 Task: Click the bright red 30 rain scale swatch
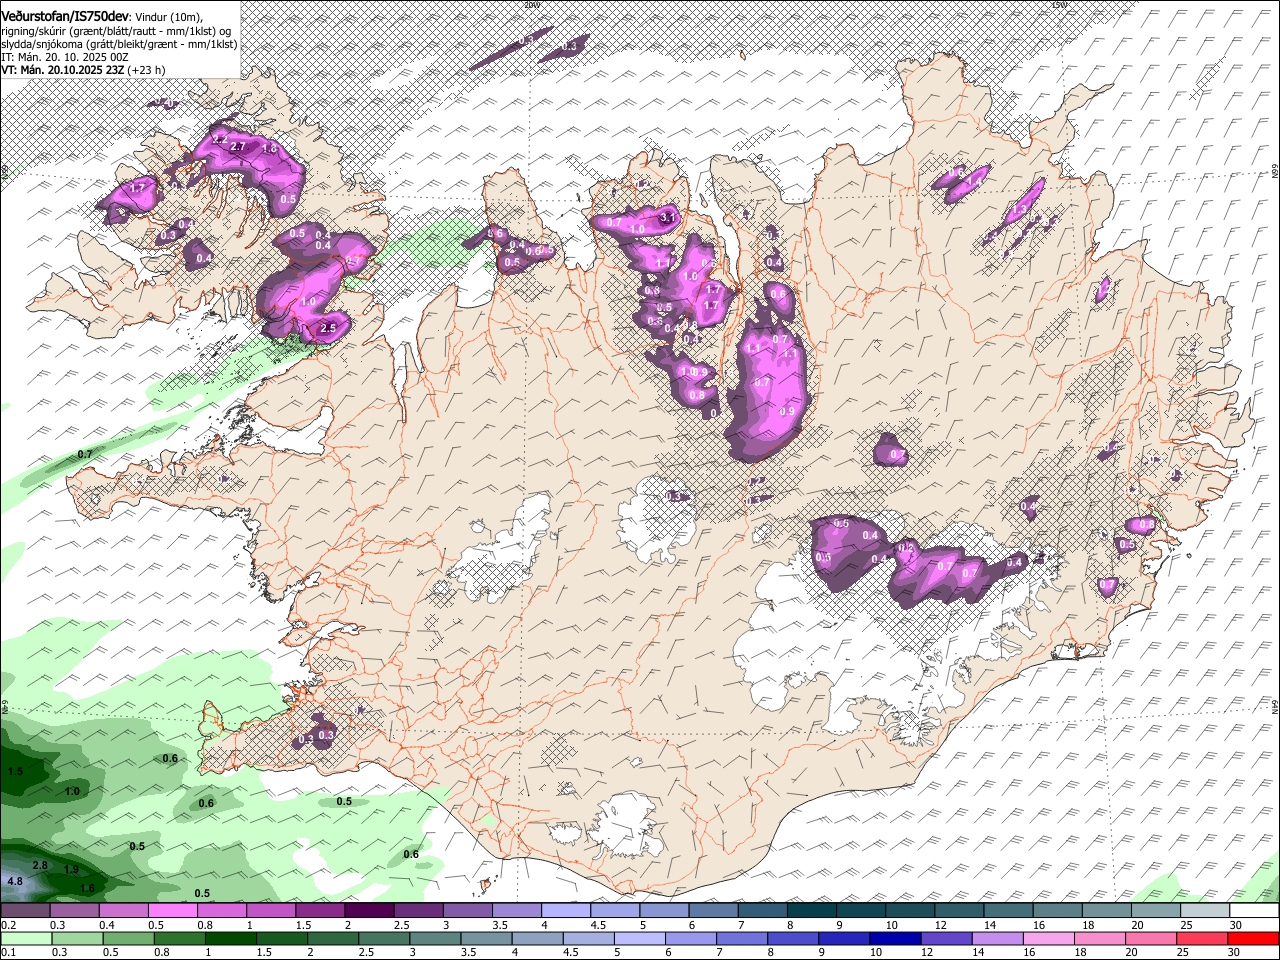tap(1254, 939)
